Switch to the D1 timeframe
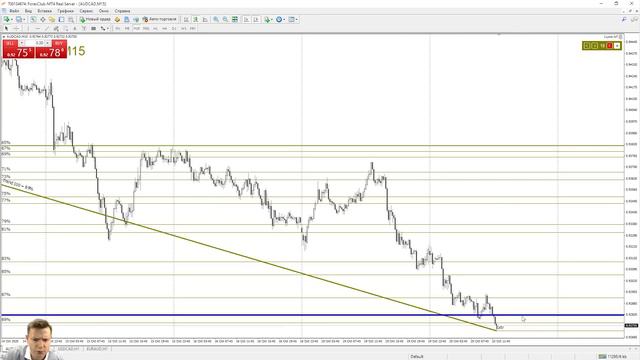 (x=174, y=29)
